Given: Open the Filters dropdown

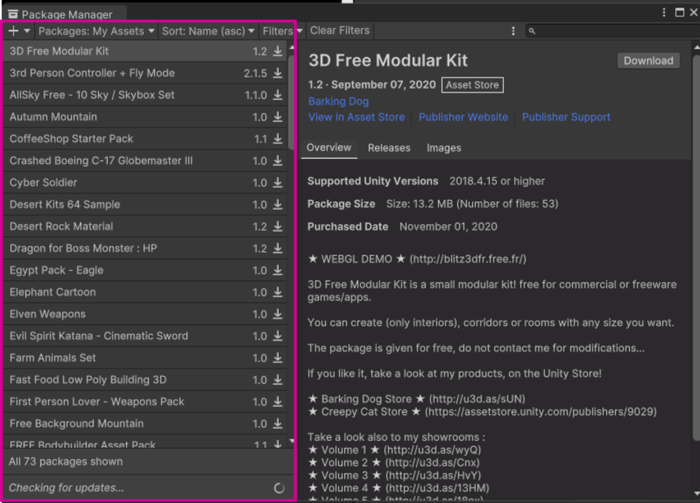Looking at the screenshot, I should (x=281, y=31).
